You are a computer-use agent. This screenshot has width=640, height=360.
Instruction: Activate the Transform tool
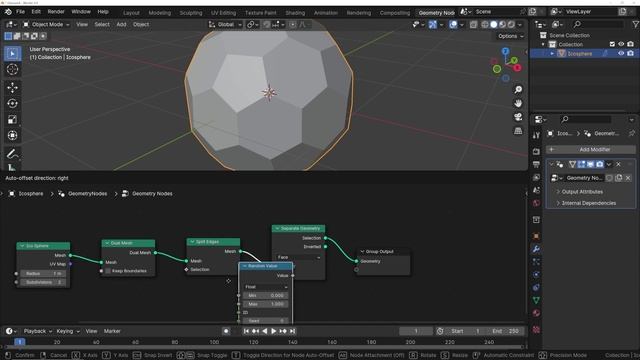12,135
